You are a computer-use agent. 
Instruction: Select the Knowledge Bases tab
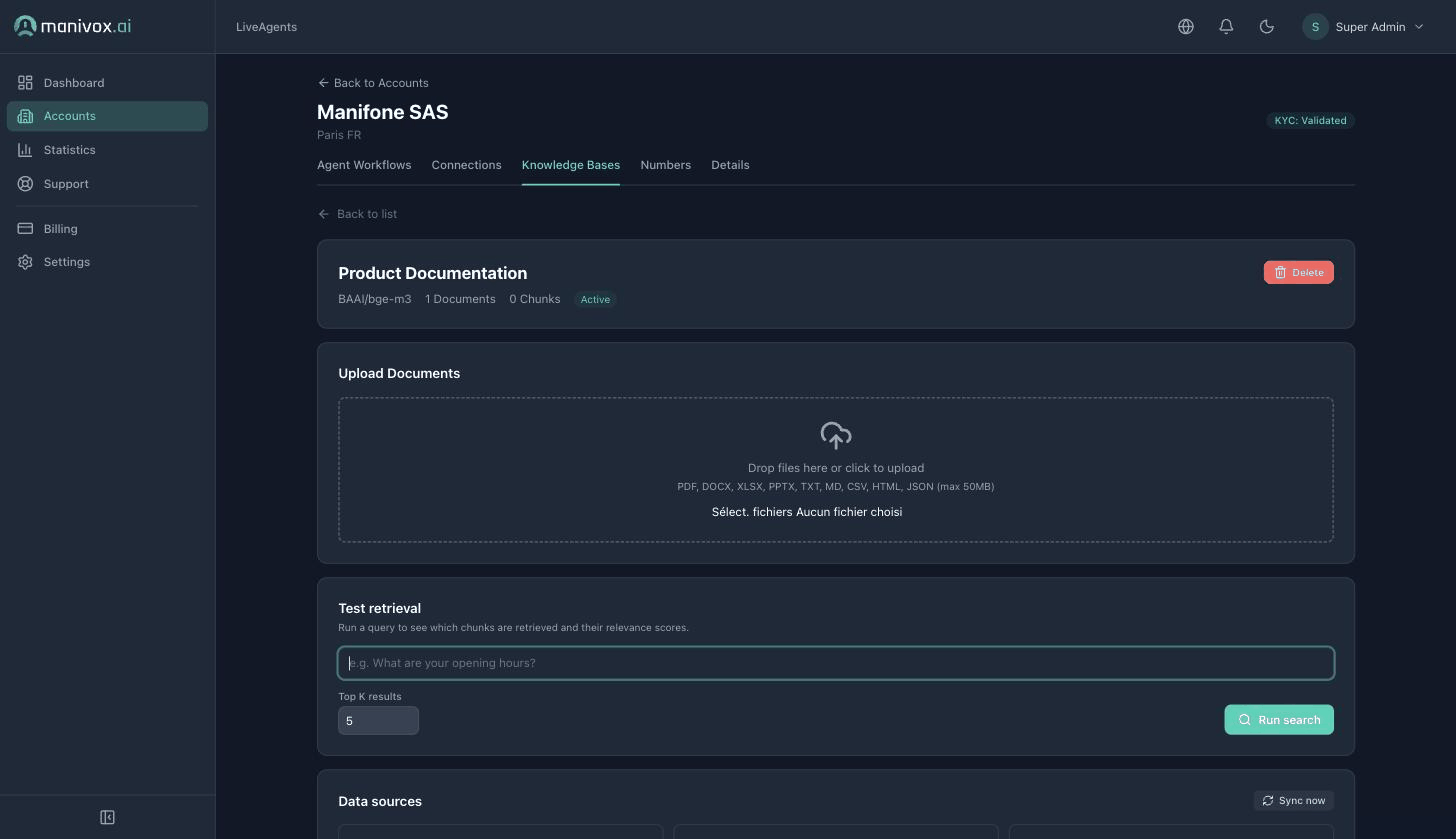(571, 165)
